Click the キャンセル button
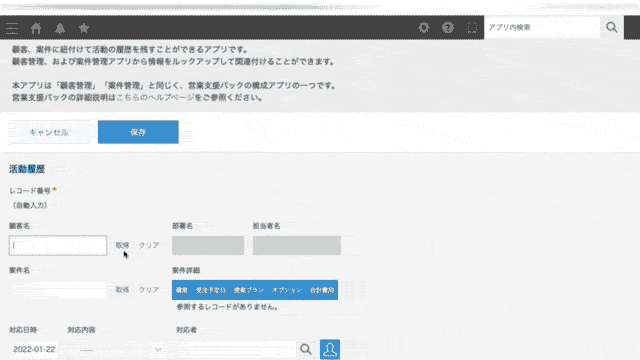 coord(49,132)
